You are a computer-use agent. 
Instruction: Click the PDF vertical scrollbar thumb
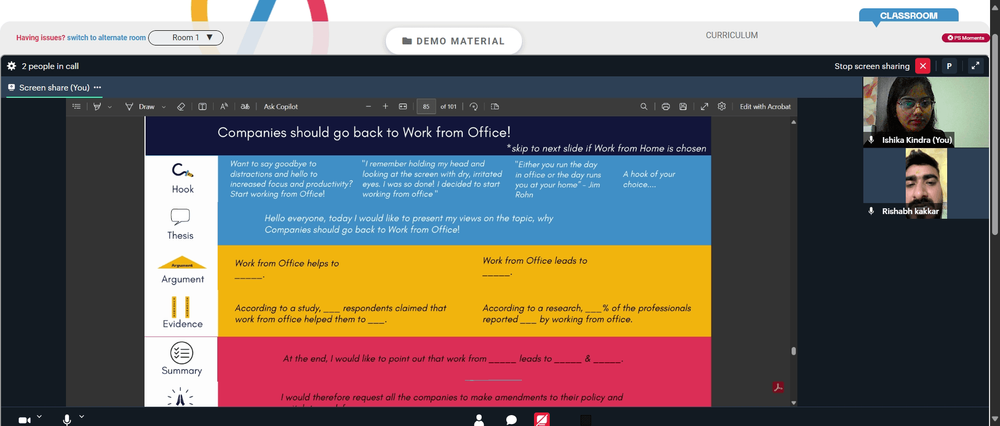coord(793,351)
